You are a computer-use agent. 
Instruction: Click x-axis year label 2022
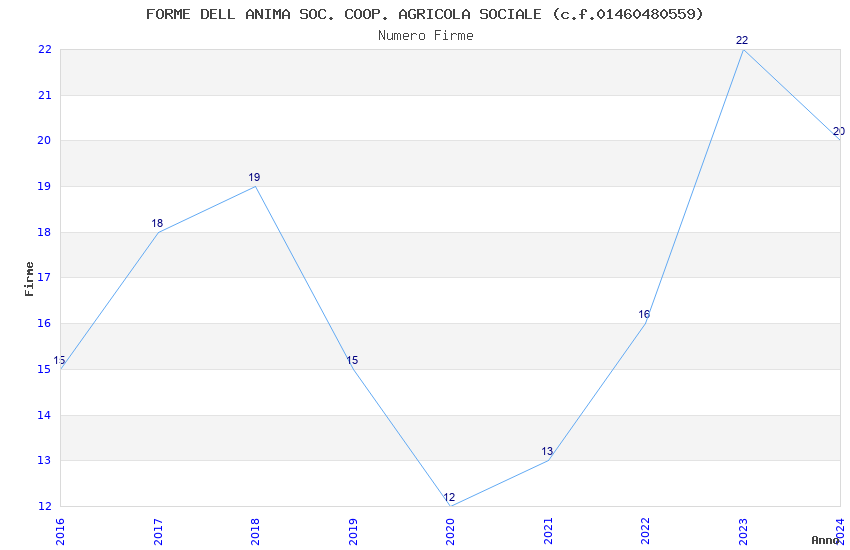pyautogui.click(x=646, y=531)
